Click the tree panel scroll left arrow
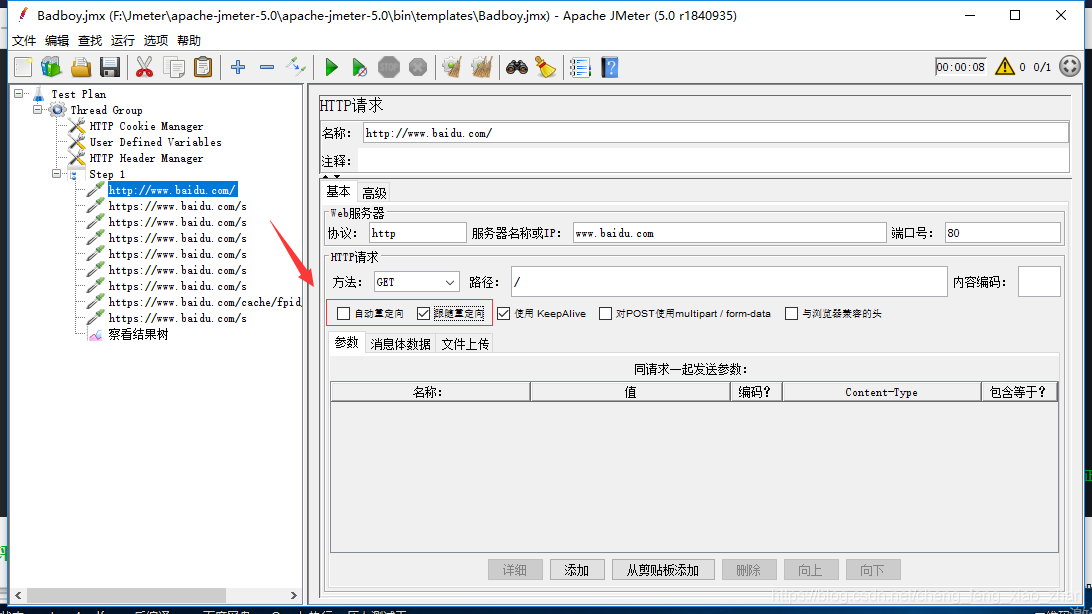This screenshot has width=1092, height=614. coord(18,595)
